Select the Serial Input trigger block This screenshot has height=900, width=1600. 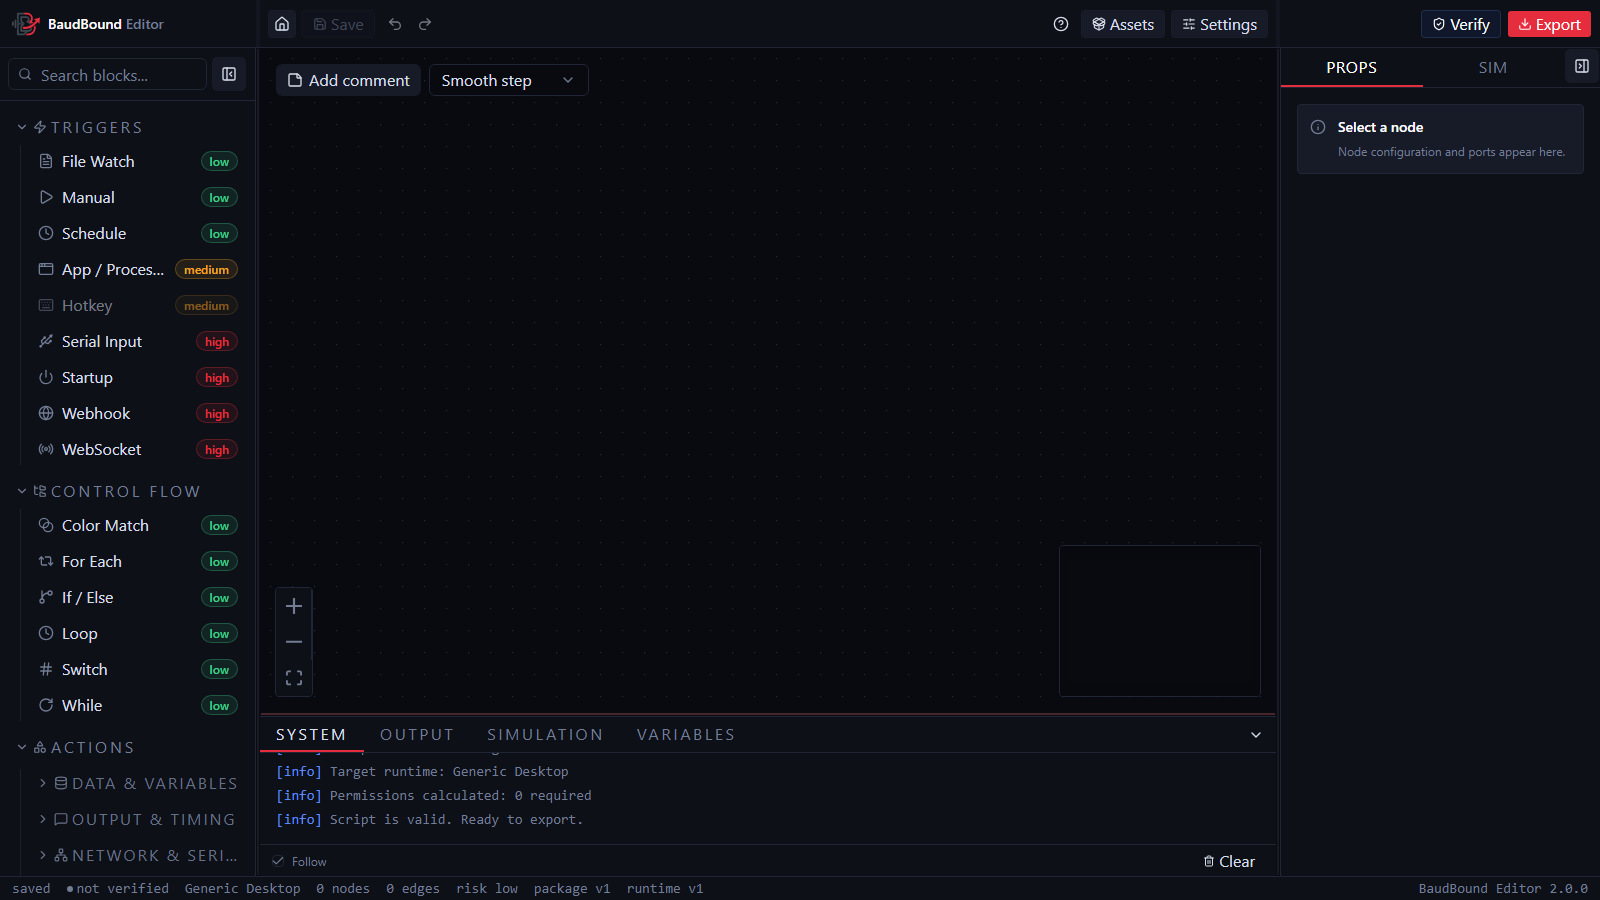138,341
